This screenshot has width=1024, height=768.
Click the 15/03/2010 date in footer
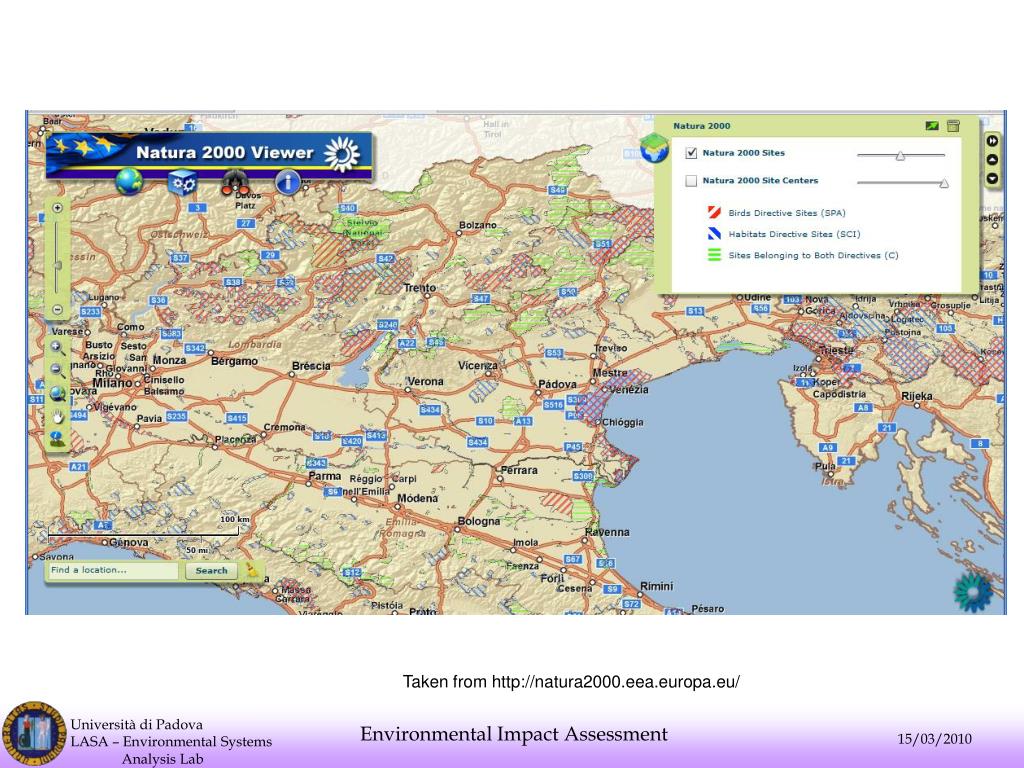[934, 739]
